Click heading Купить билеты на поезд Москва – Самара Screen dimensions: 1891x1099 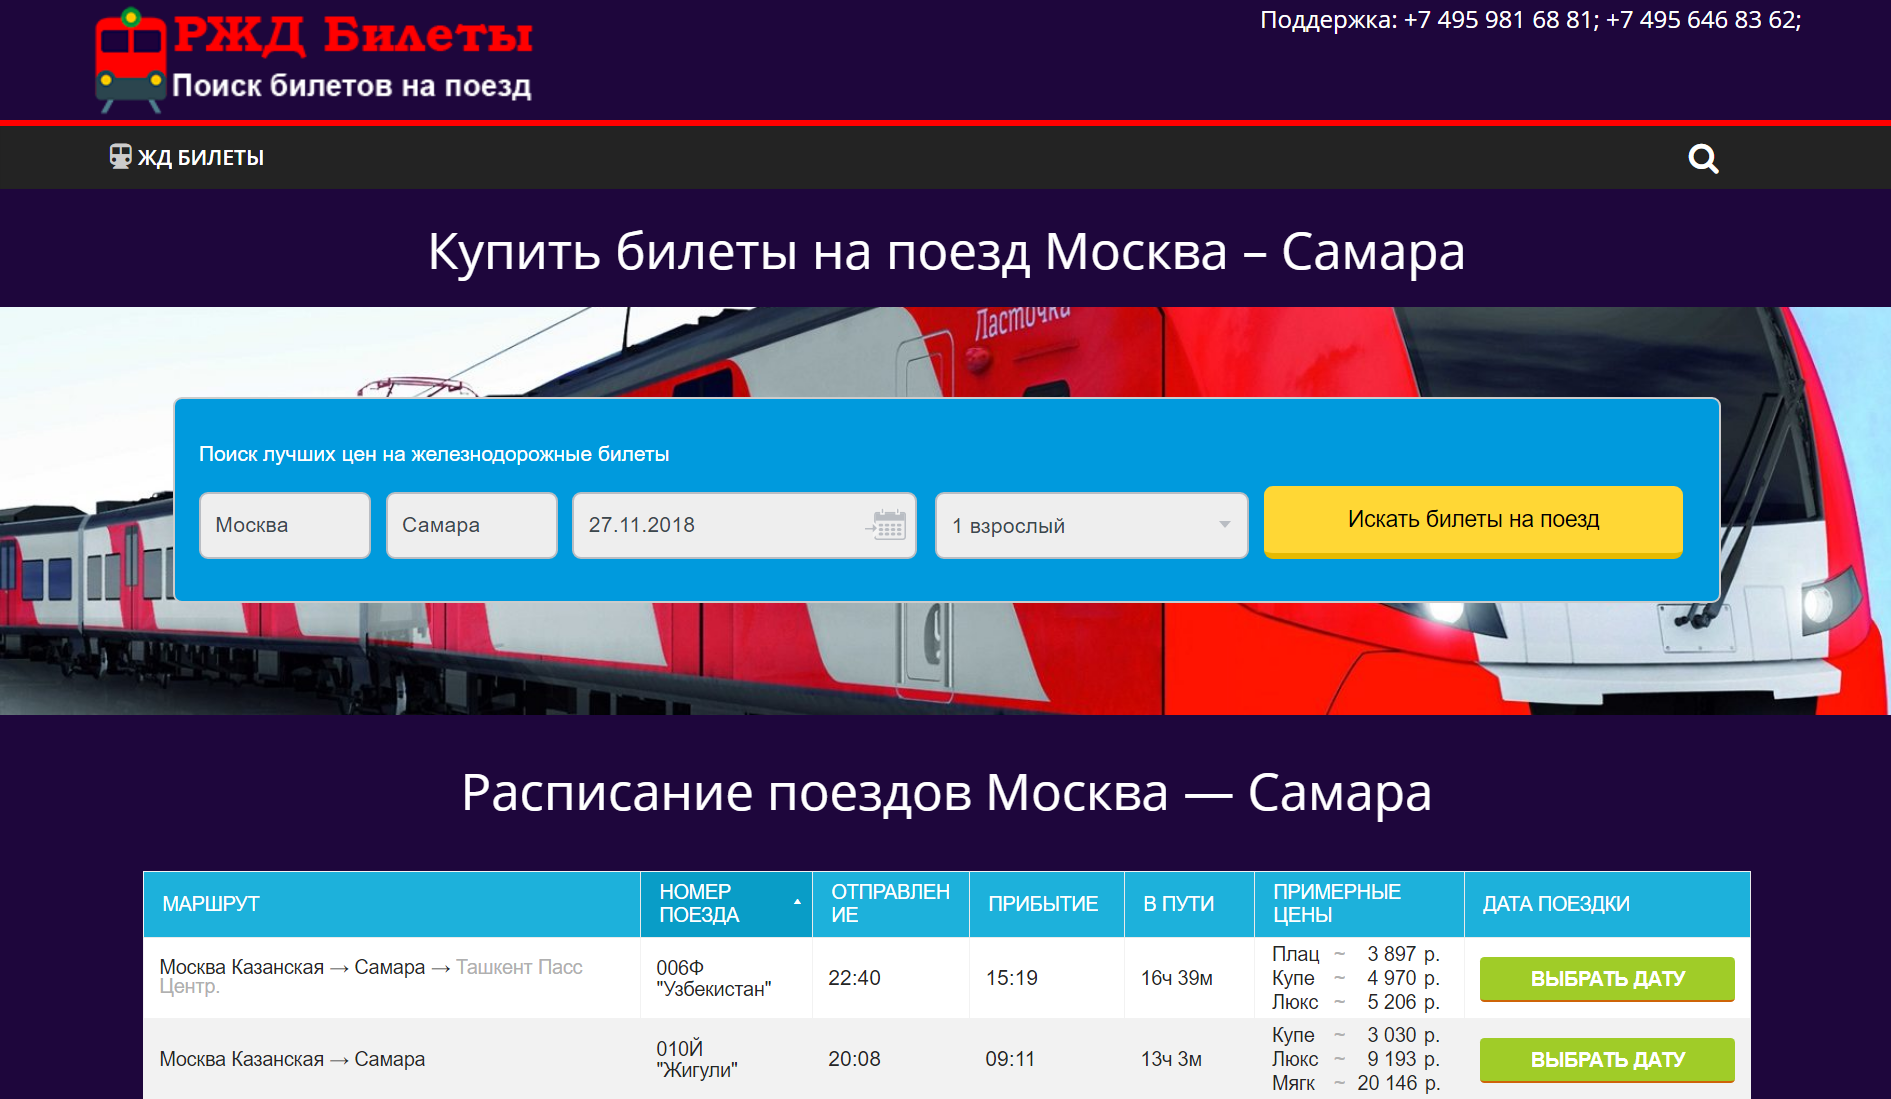[946, 251]
